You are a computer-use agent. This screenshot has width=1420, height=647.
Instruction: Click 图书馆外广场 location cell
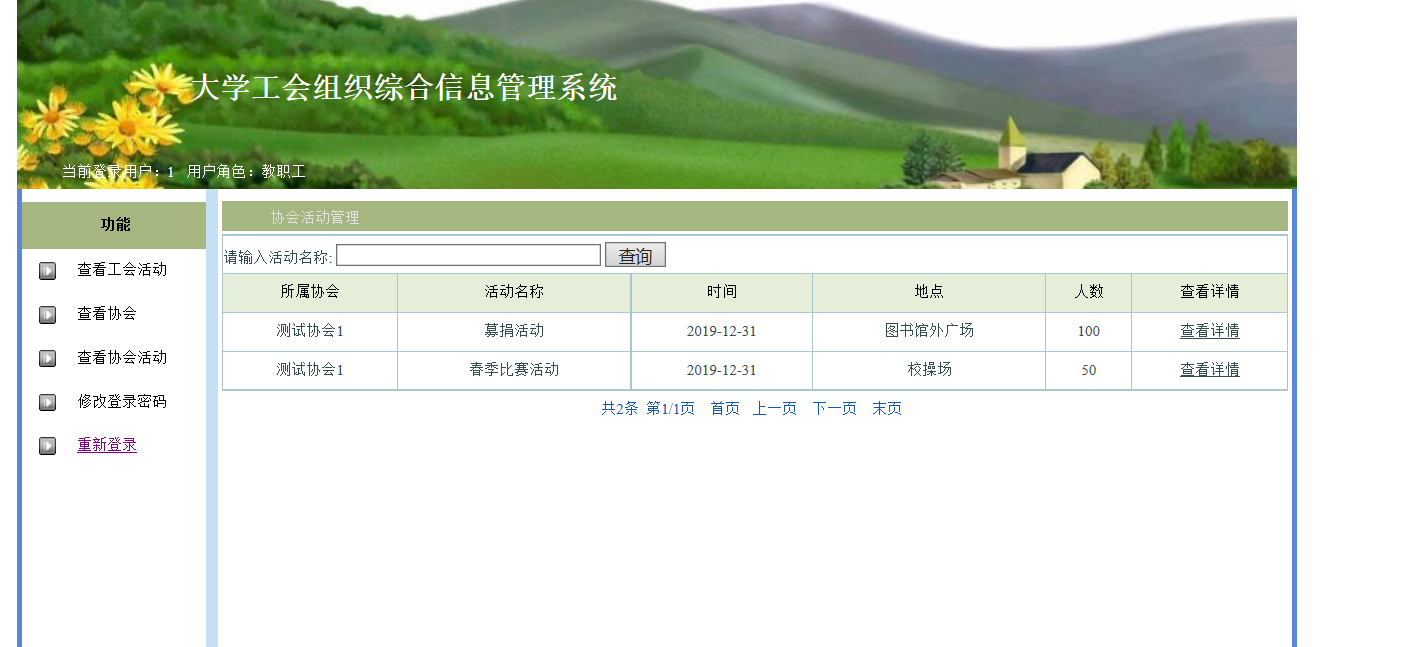(x=929, y=331)
